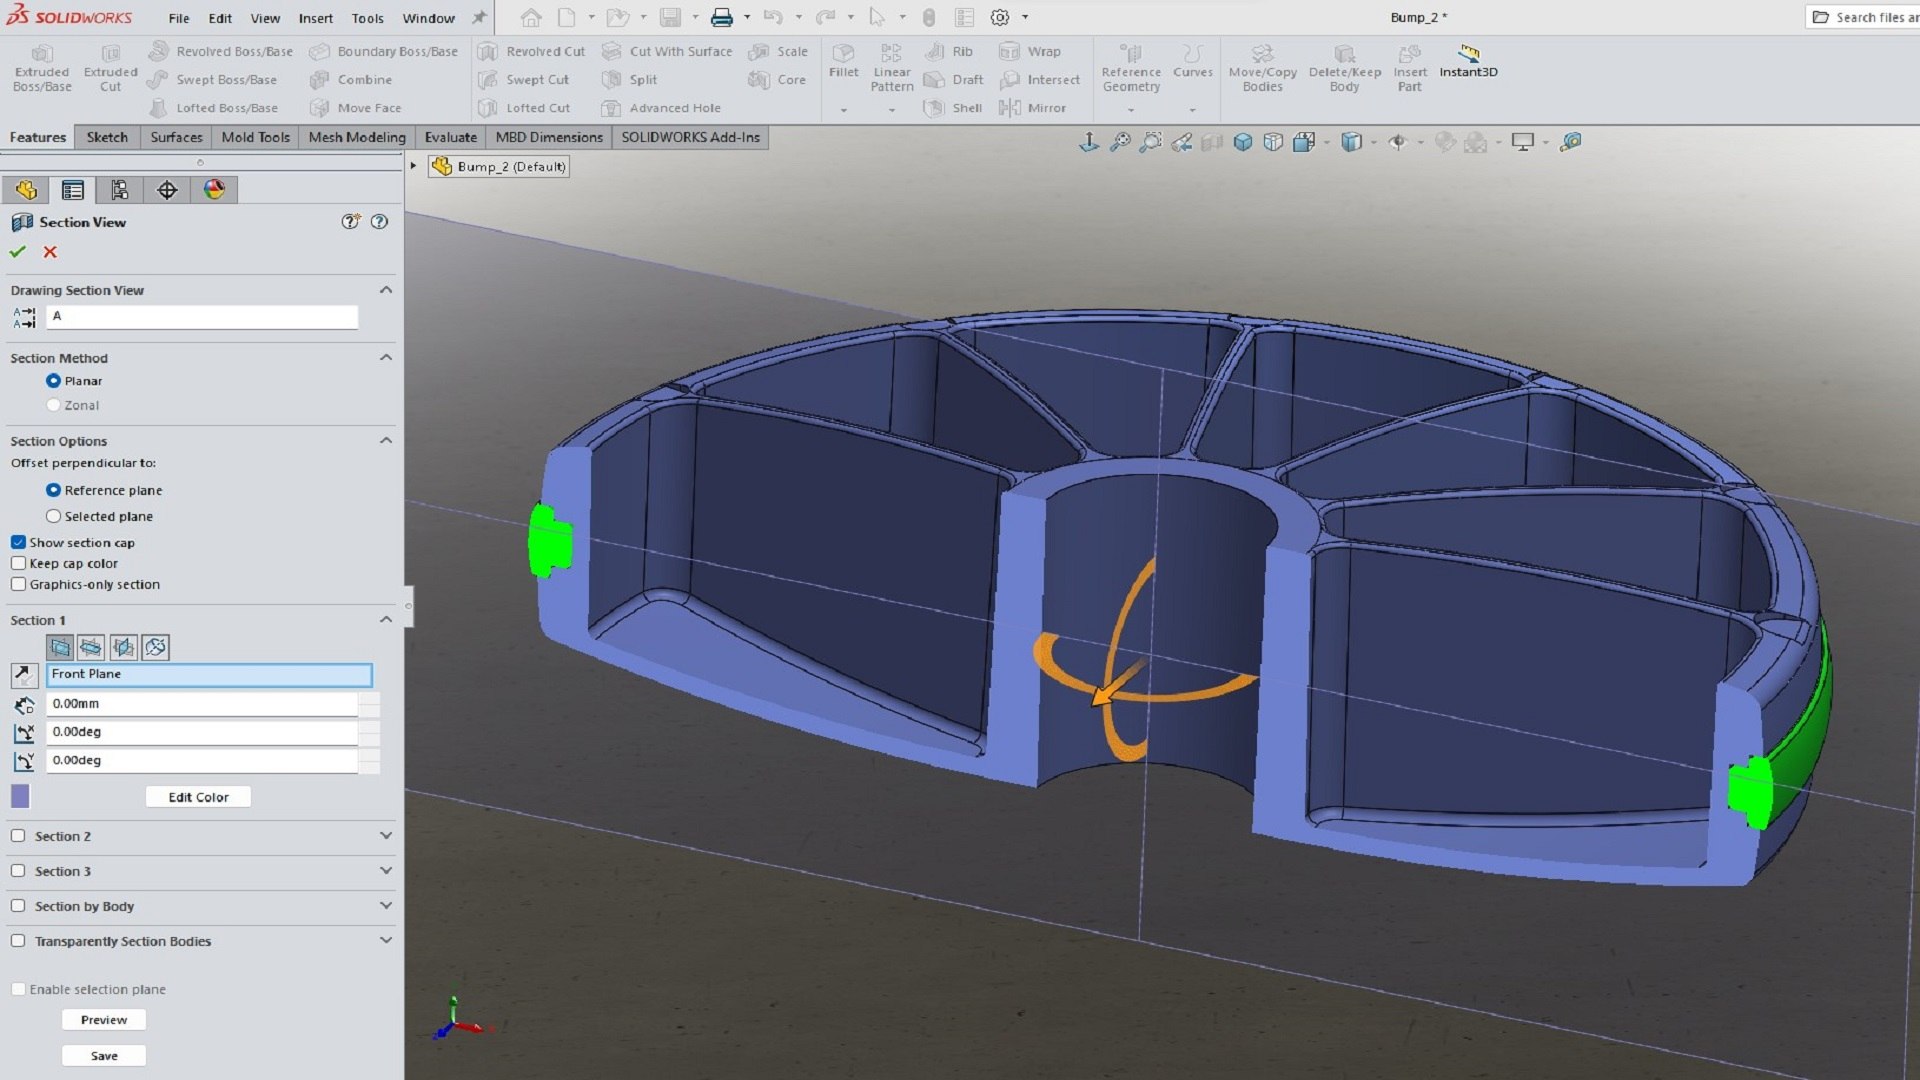This screenshot has width=1920, height=1080.
Task: Select the Shell tool
Action: click(953, 107)
